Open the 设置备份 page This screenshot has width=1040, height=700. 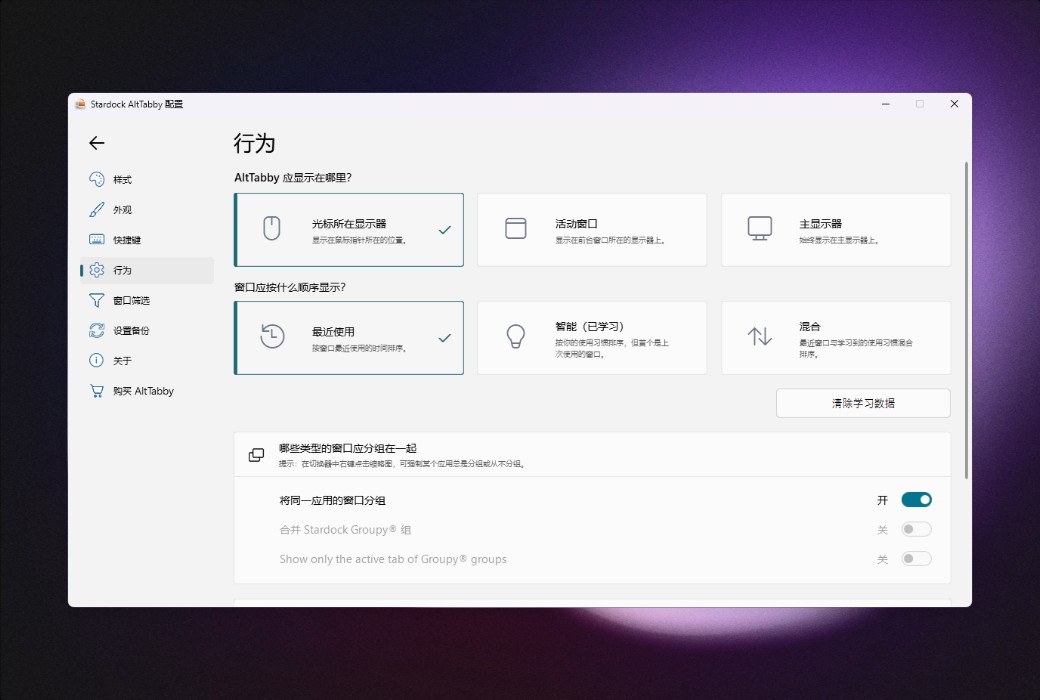(147, 330)
